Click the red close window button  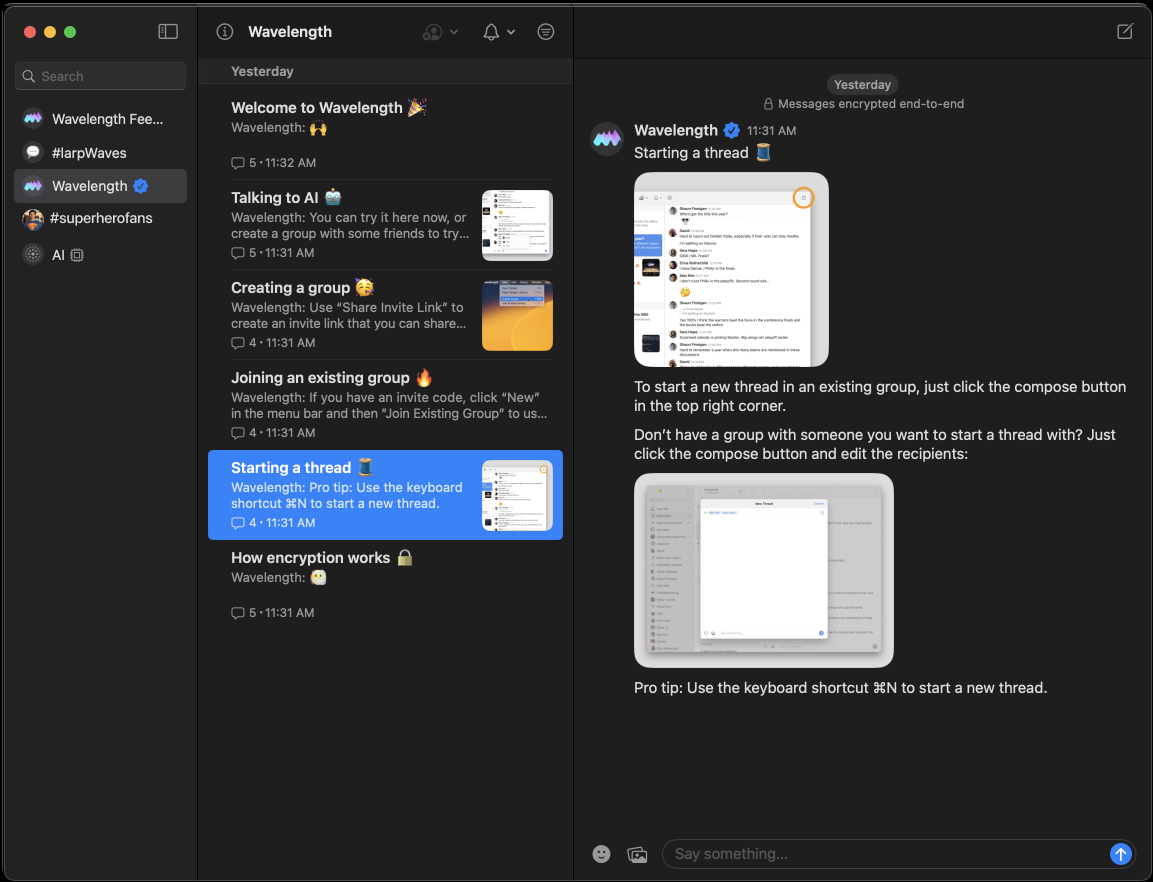29,32
